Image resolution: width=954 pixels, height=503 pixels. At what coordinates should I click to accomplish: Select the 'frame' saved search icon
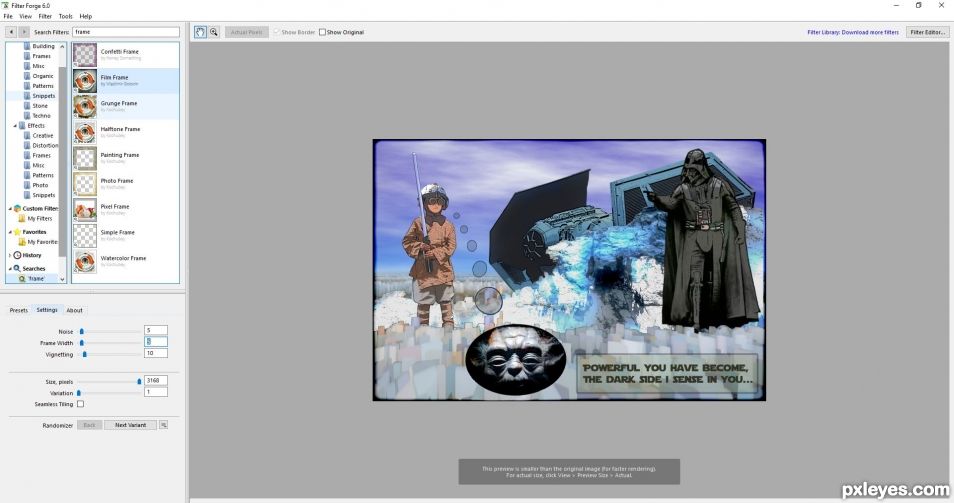22,279
